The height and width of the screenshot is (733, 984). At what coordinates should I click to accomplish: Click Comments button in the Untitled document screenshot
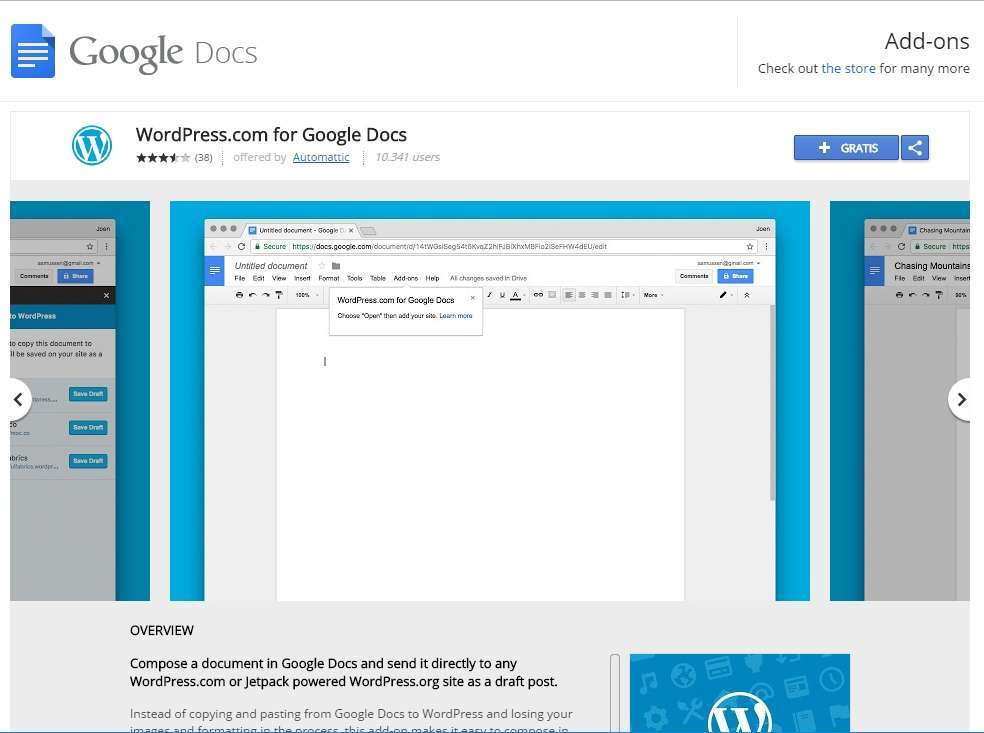[x=694, y=276]
